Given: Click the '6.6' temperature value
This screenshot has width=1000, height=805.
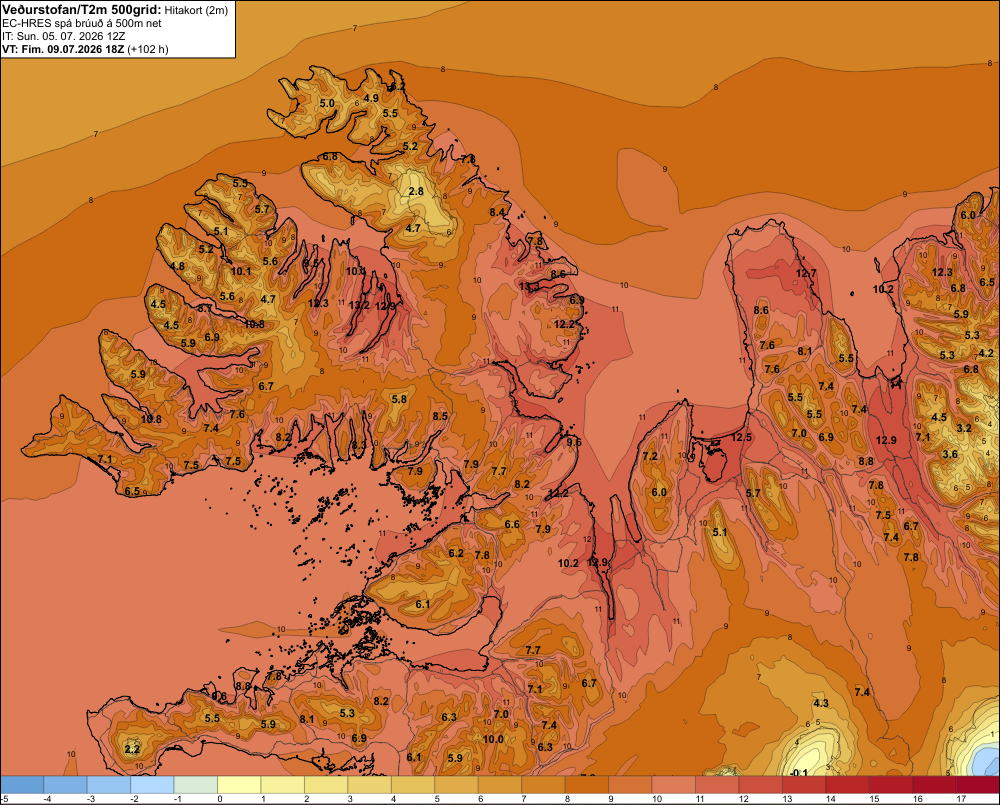Looking at the screenshot, I should 512,524.
